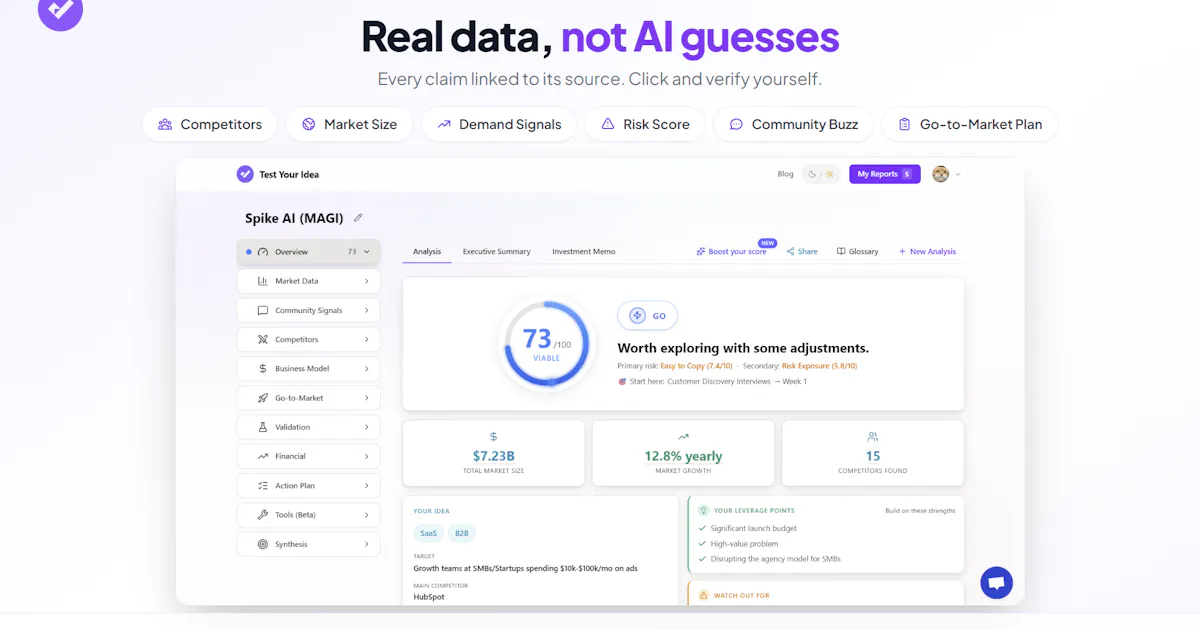Click the 73/100 viability score gauge
Screen dimensions: 1200x630
coord(546,344)
